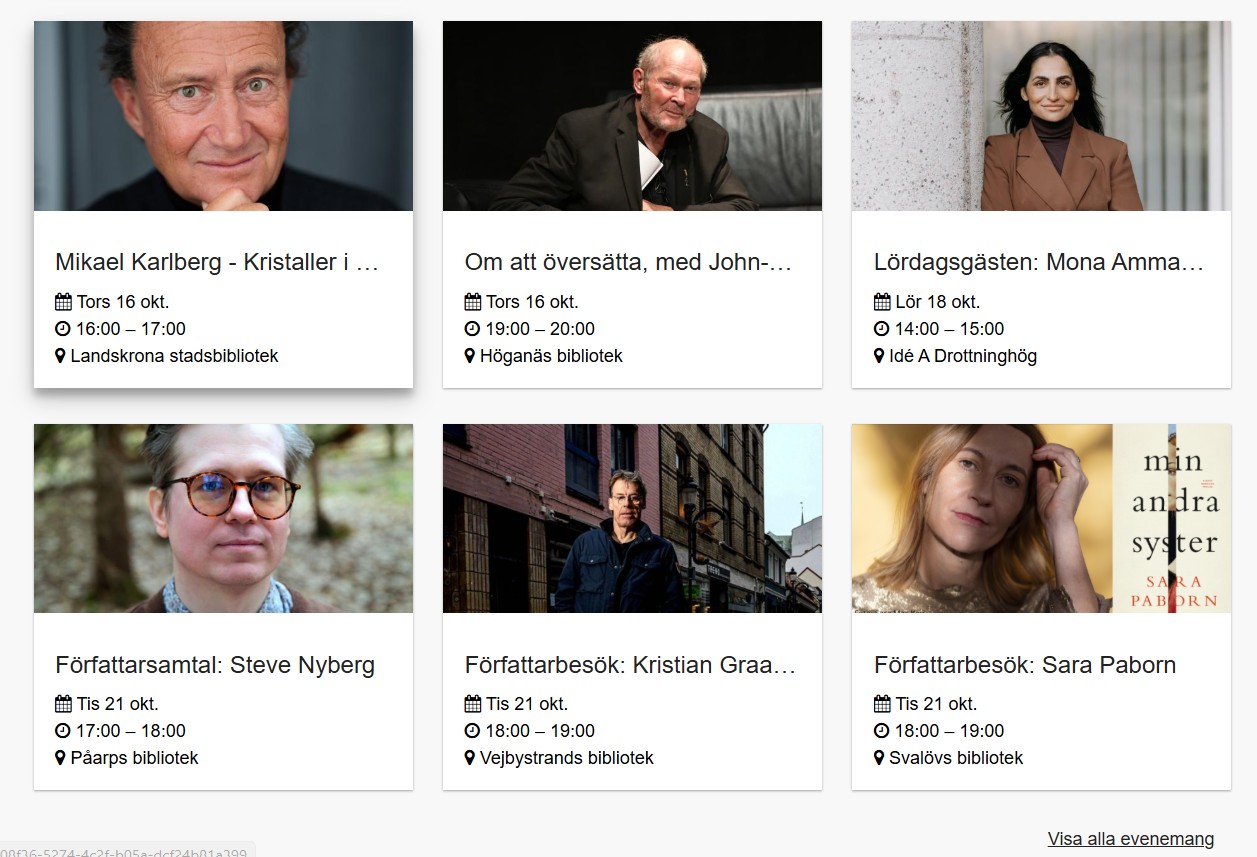Click photo of man with round glasses

pyautogui.click(x=223, y=518)
